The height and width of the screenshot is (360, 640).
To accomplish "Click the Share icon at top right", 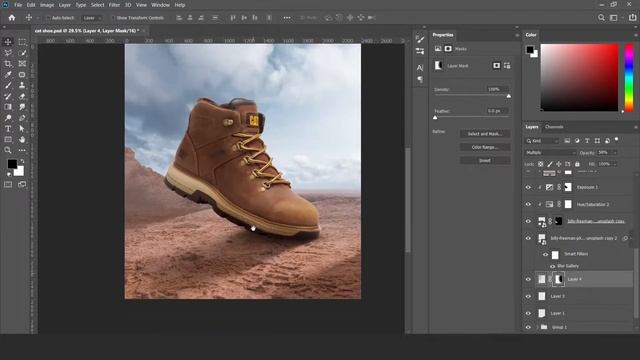I will coord(633,18).
